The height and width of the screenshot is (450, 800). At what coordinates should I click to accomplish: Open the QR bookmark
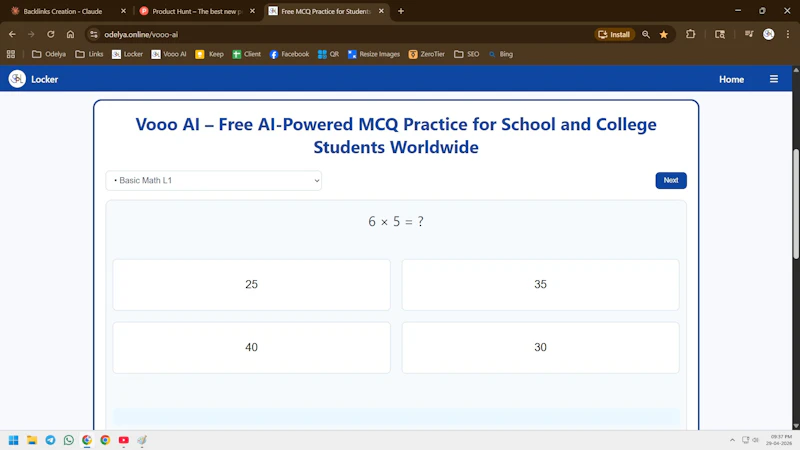pos(328,54)
